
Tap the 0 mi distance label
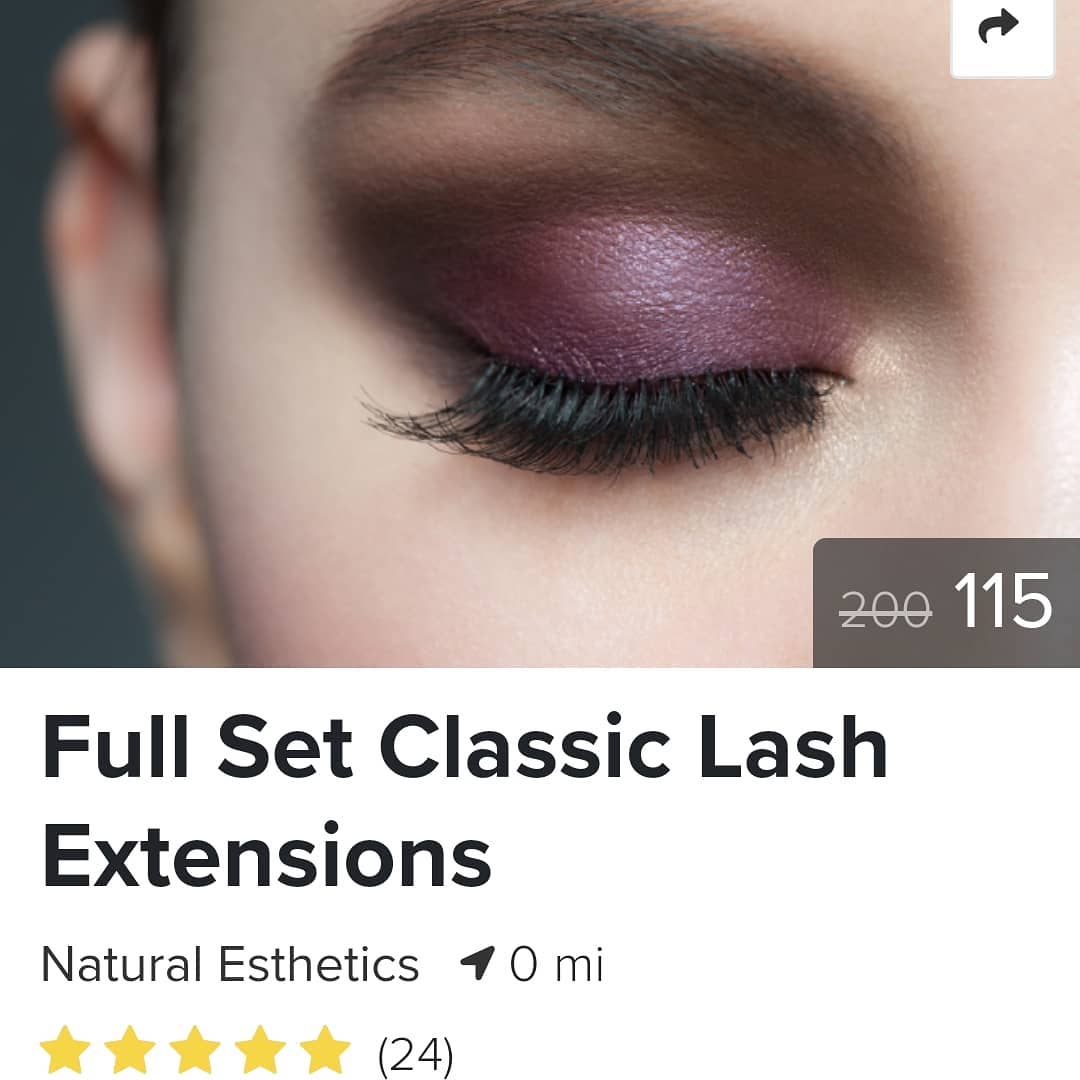pyautogui.click(x=557, y=964)
